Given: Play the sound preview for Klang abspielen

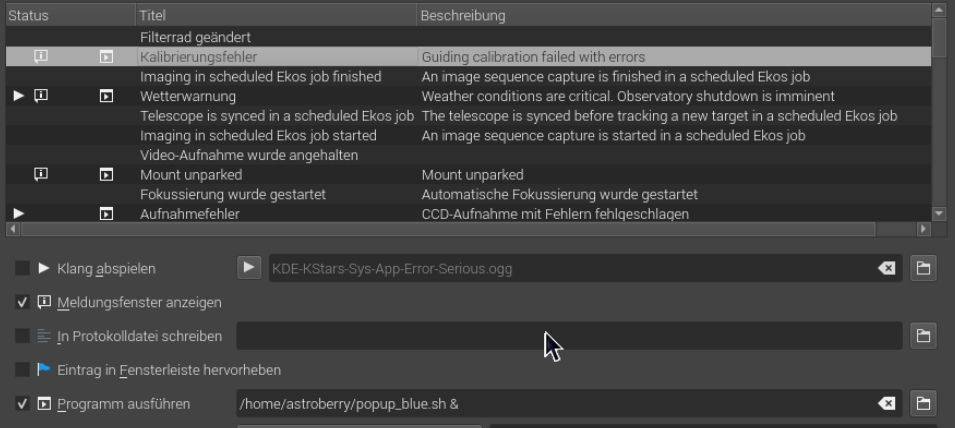Looking at the screenshot, I should click(249, 268).
